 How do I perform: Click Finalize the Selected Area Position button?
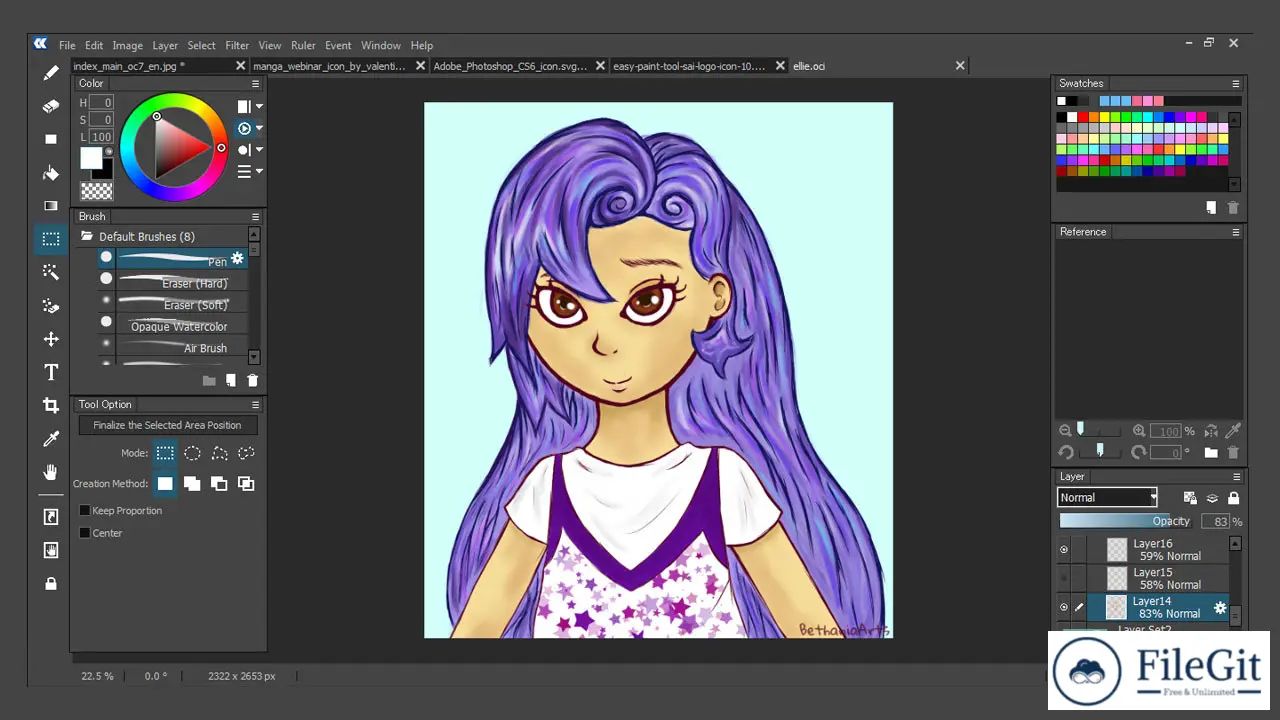point(167,425)
